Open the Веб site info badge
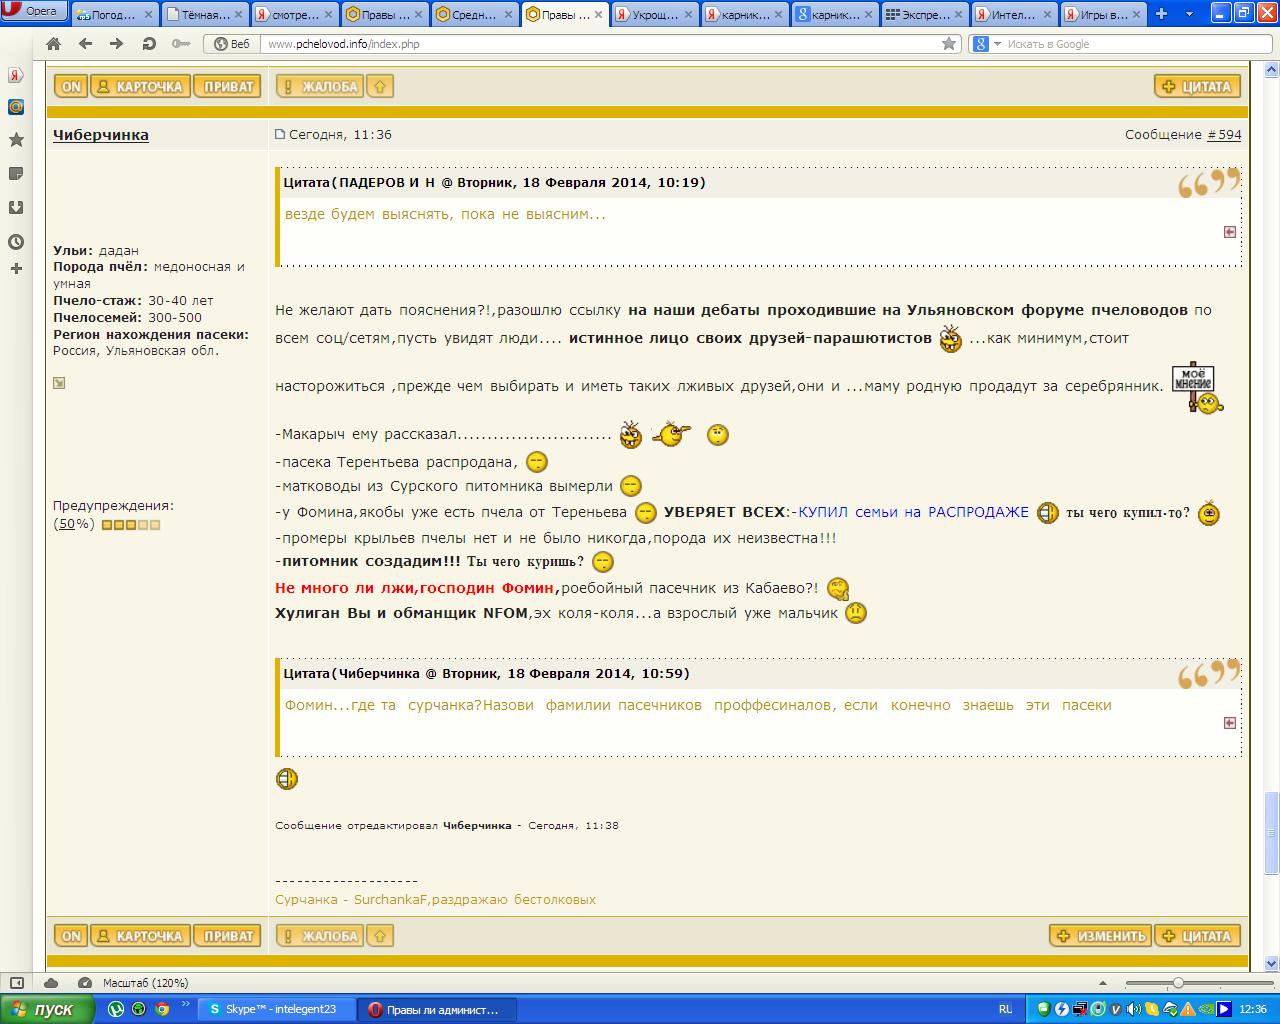1280x1024 pixels. point(232,44)
